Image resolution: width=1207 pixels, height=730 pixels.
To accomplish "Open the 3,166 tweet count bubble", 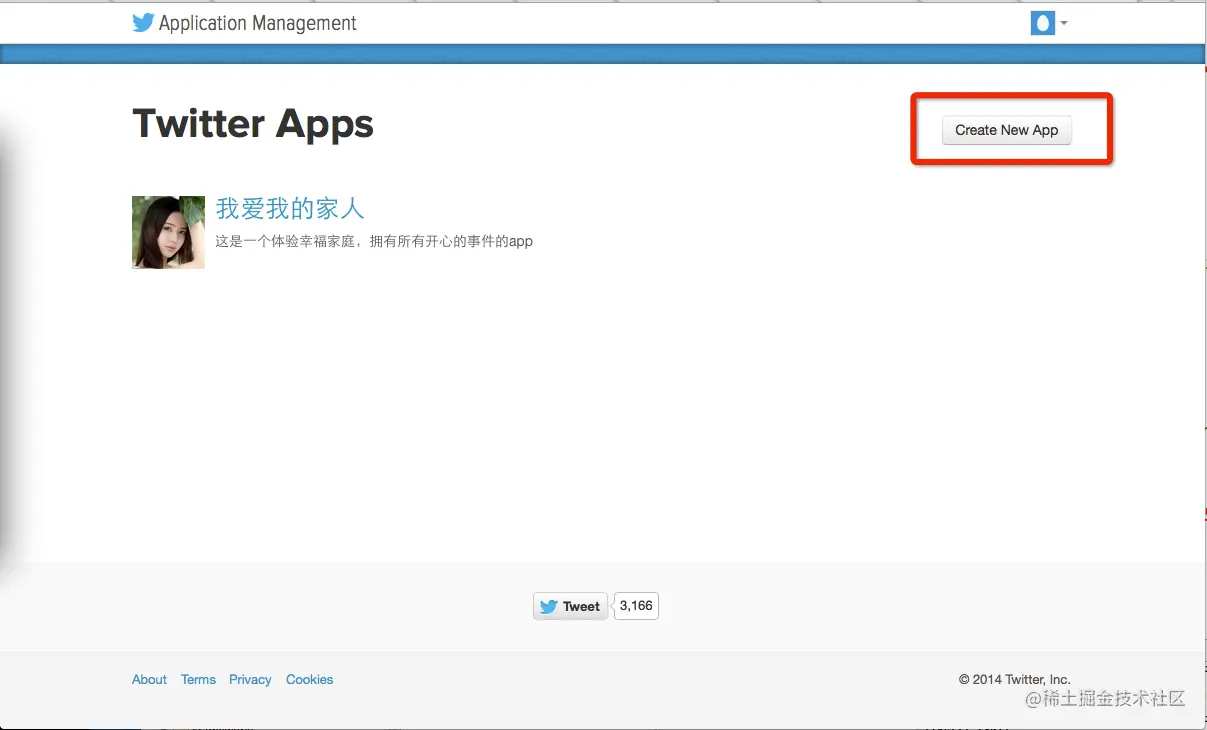I will [636, 606].
